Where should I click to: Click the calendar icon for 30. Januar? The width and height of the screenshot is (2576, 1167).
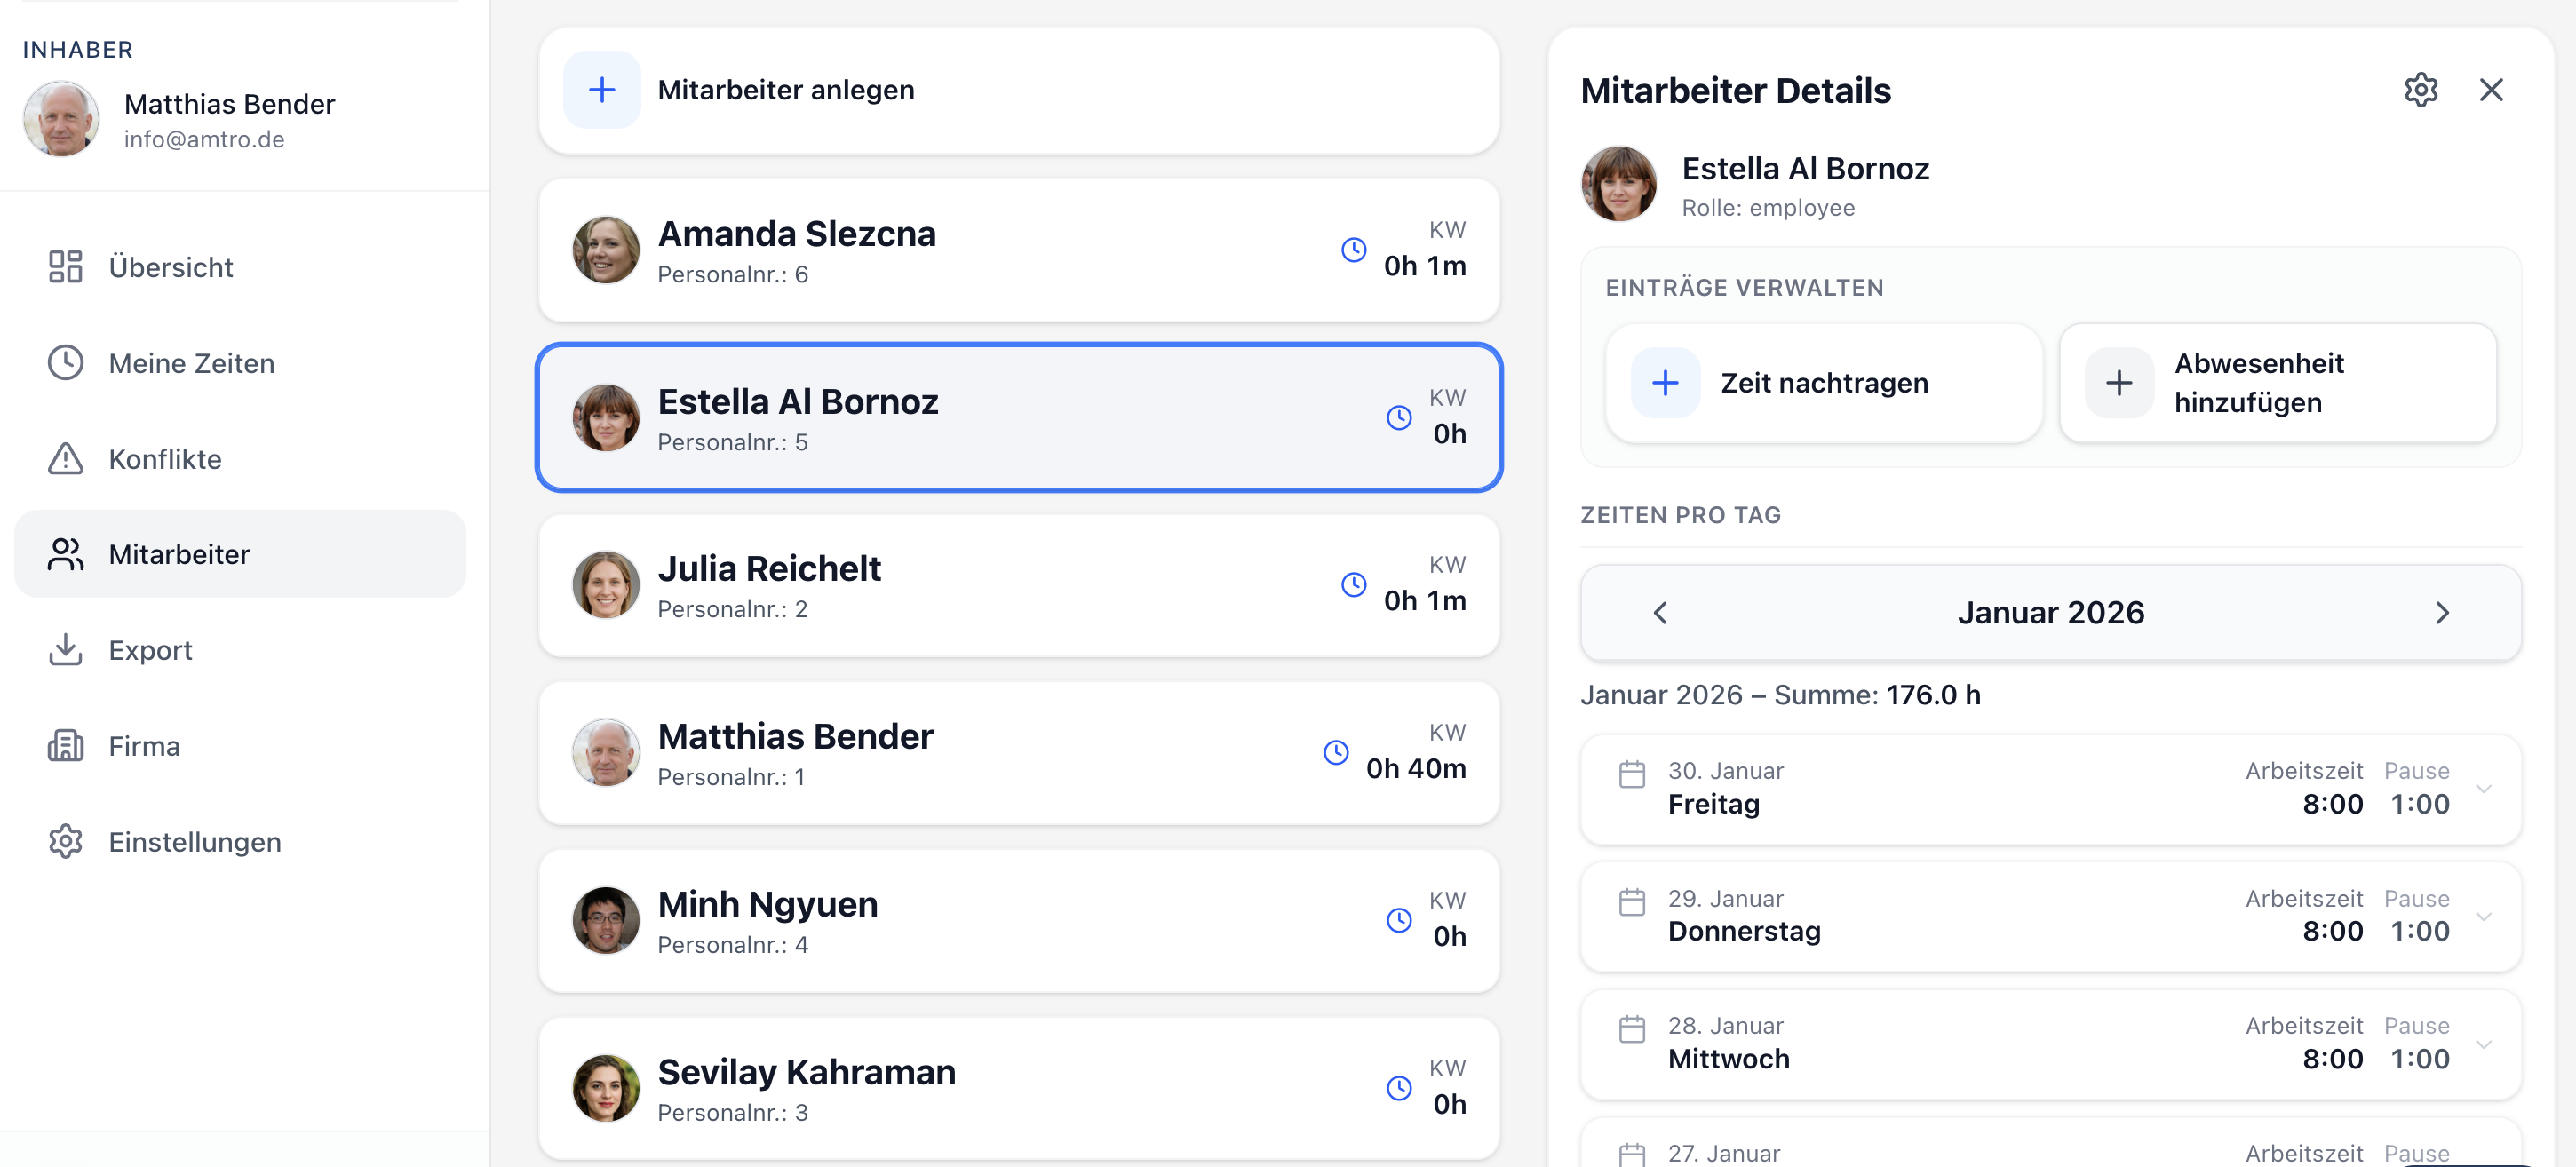[1632, 775]
